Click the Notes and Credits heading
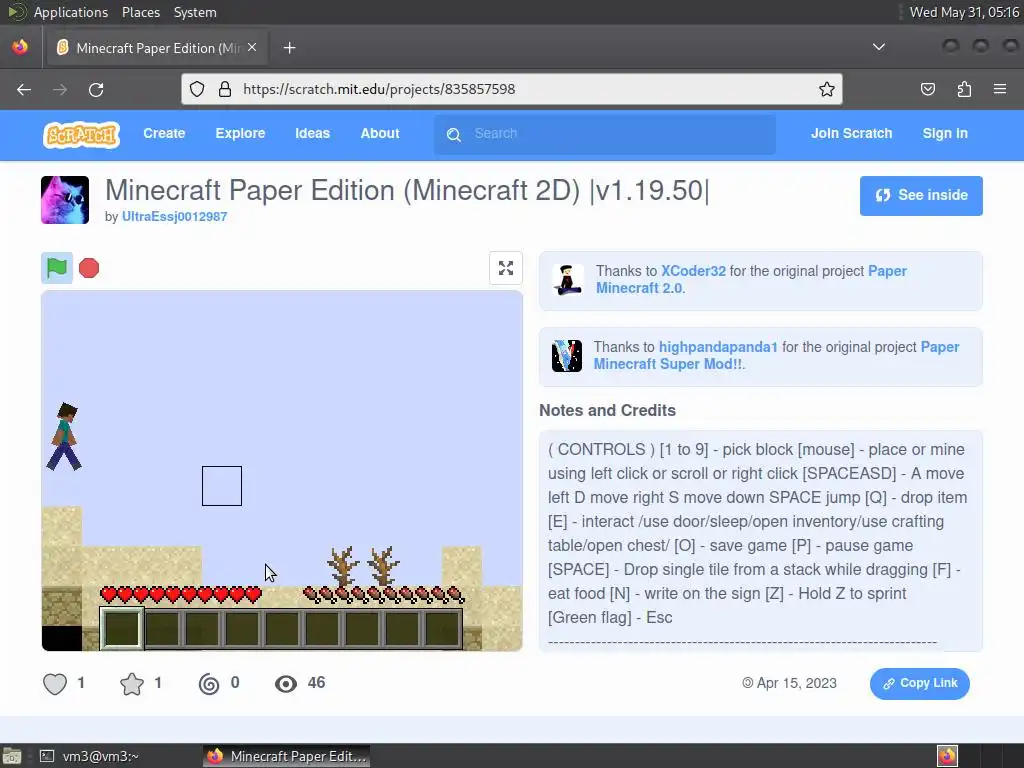The width and height of the screenshot is (1024, 768). tap(607, 410)
